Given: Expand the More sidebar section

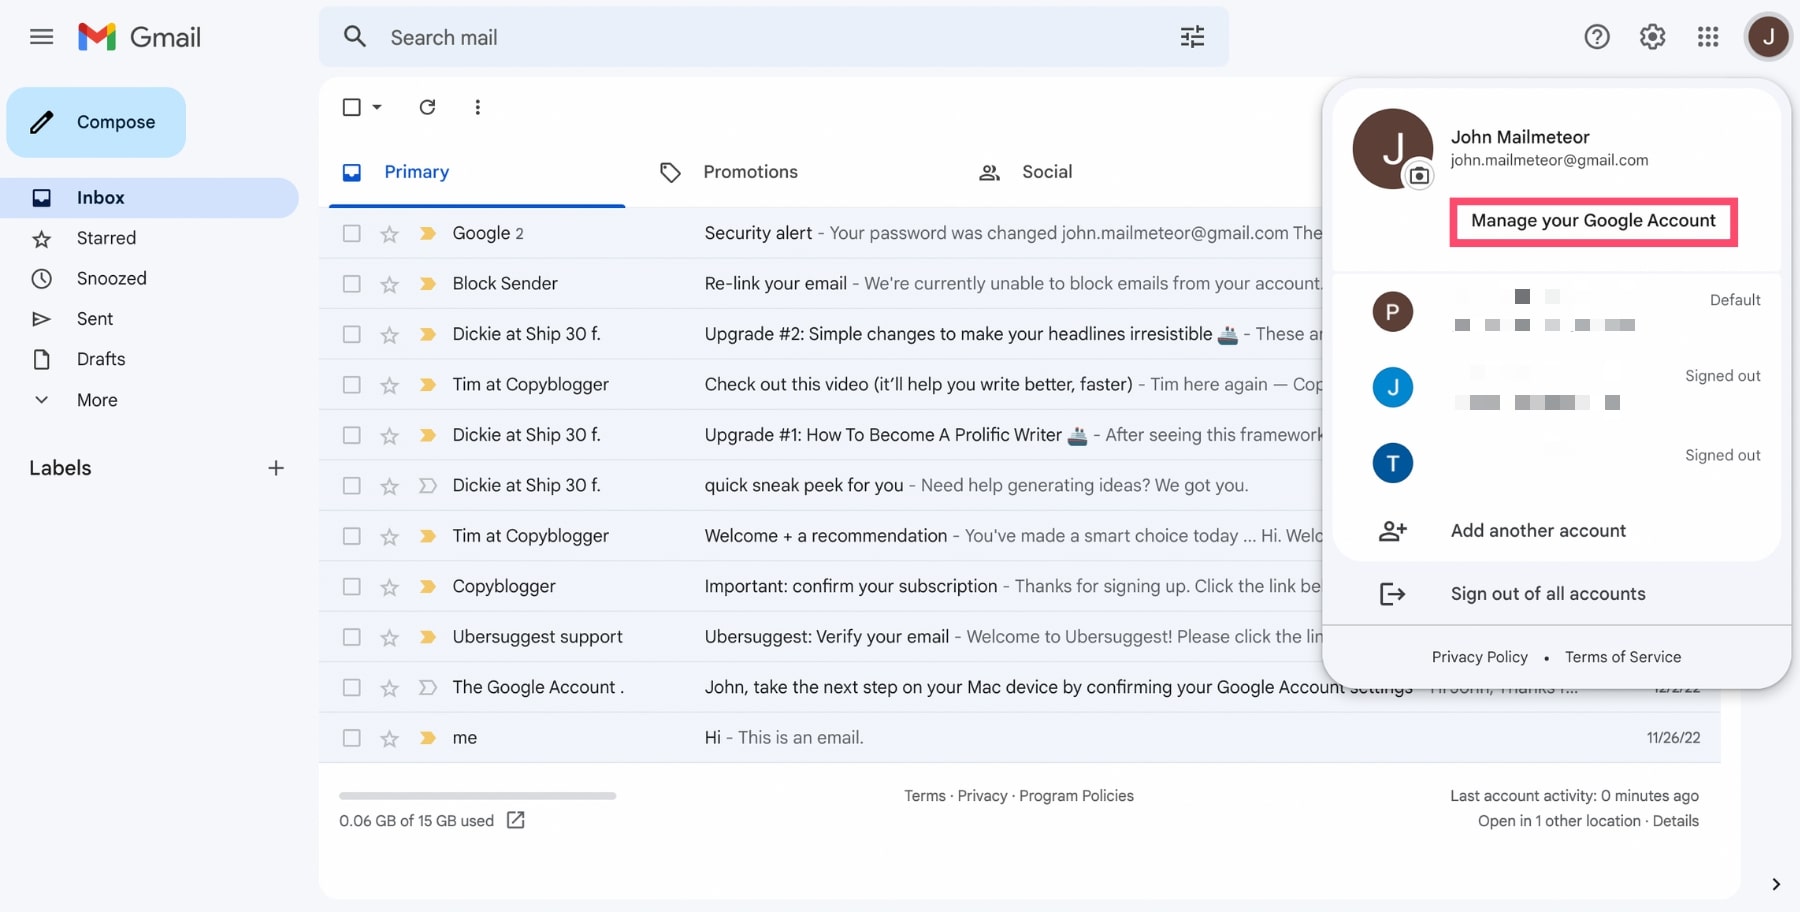Looking at the screenshot, I should [97, 400].
